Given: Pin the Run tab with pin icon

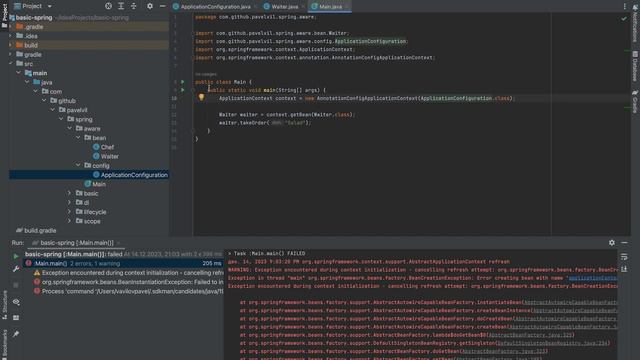Looking at the screenshot, I should (16, 334).
